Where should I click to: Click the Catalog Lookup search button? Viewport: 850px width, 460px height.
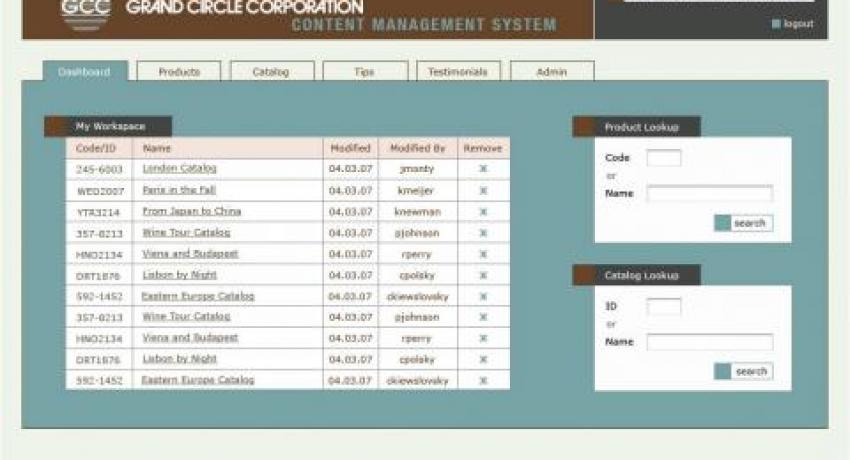(744, 371)
